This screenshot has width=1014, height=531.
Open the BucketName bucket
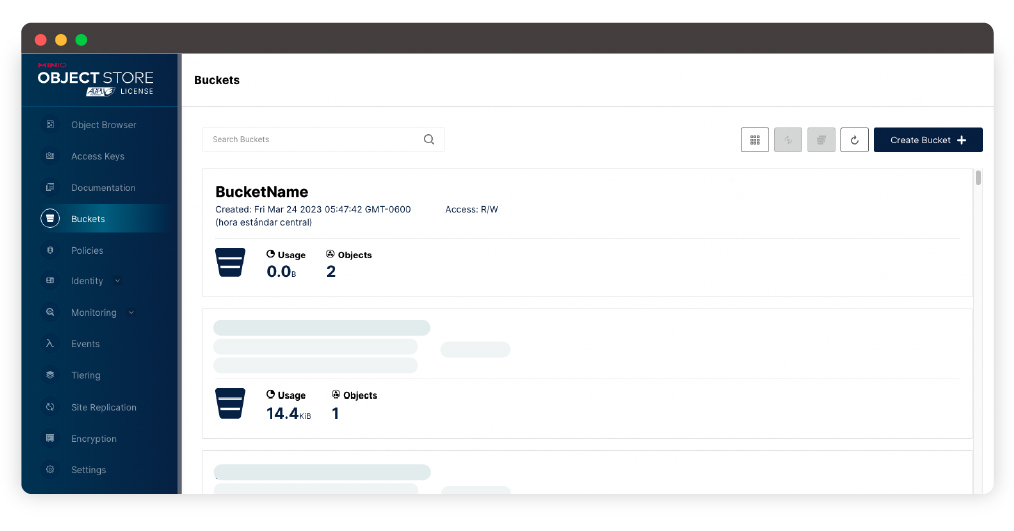coord(262,192)
